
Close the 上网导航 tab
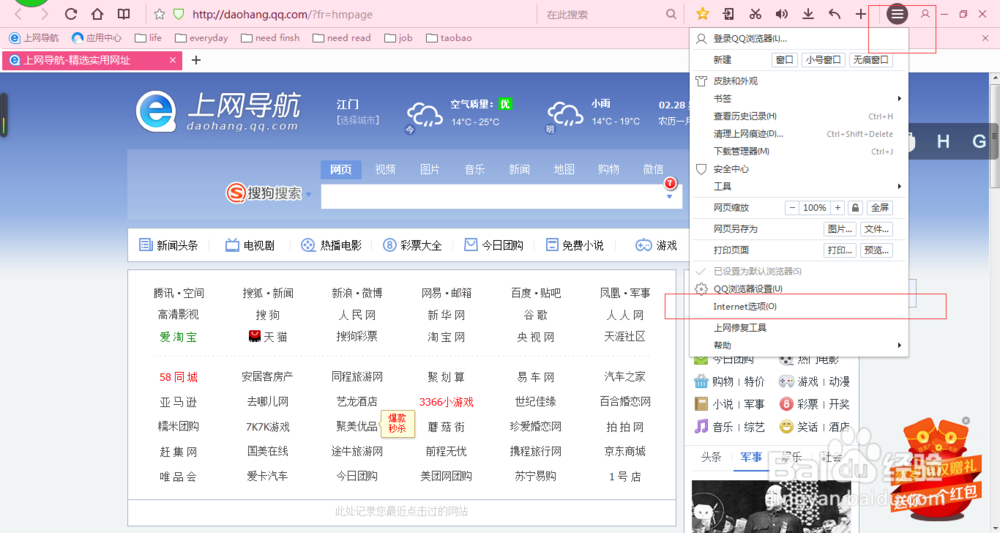(x=173, y=60)
